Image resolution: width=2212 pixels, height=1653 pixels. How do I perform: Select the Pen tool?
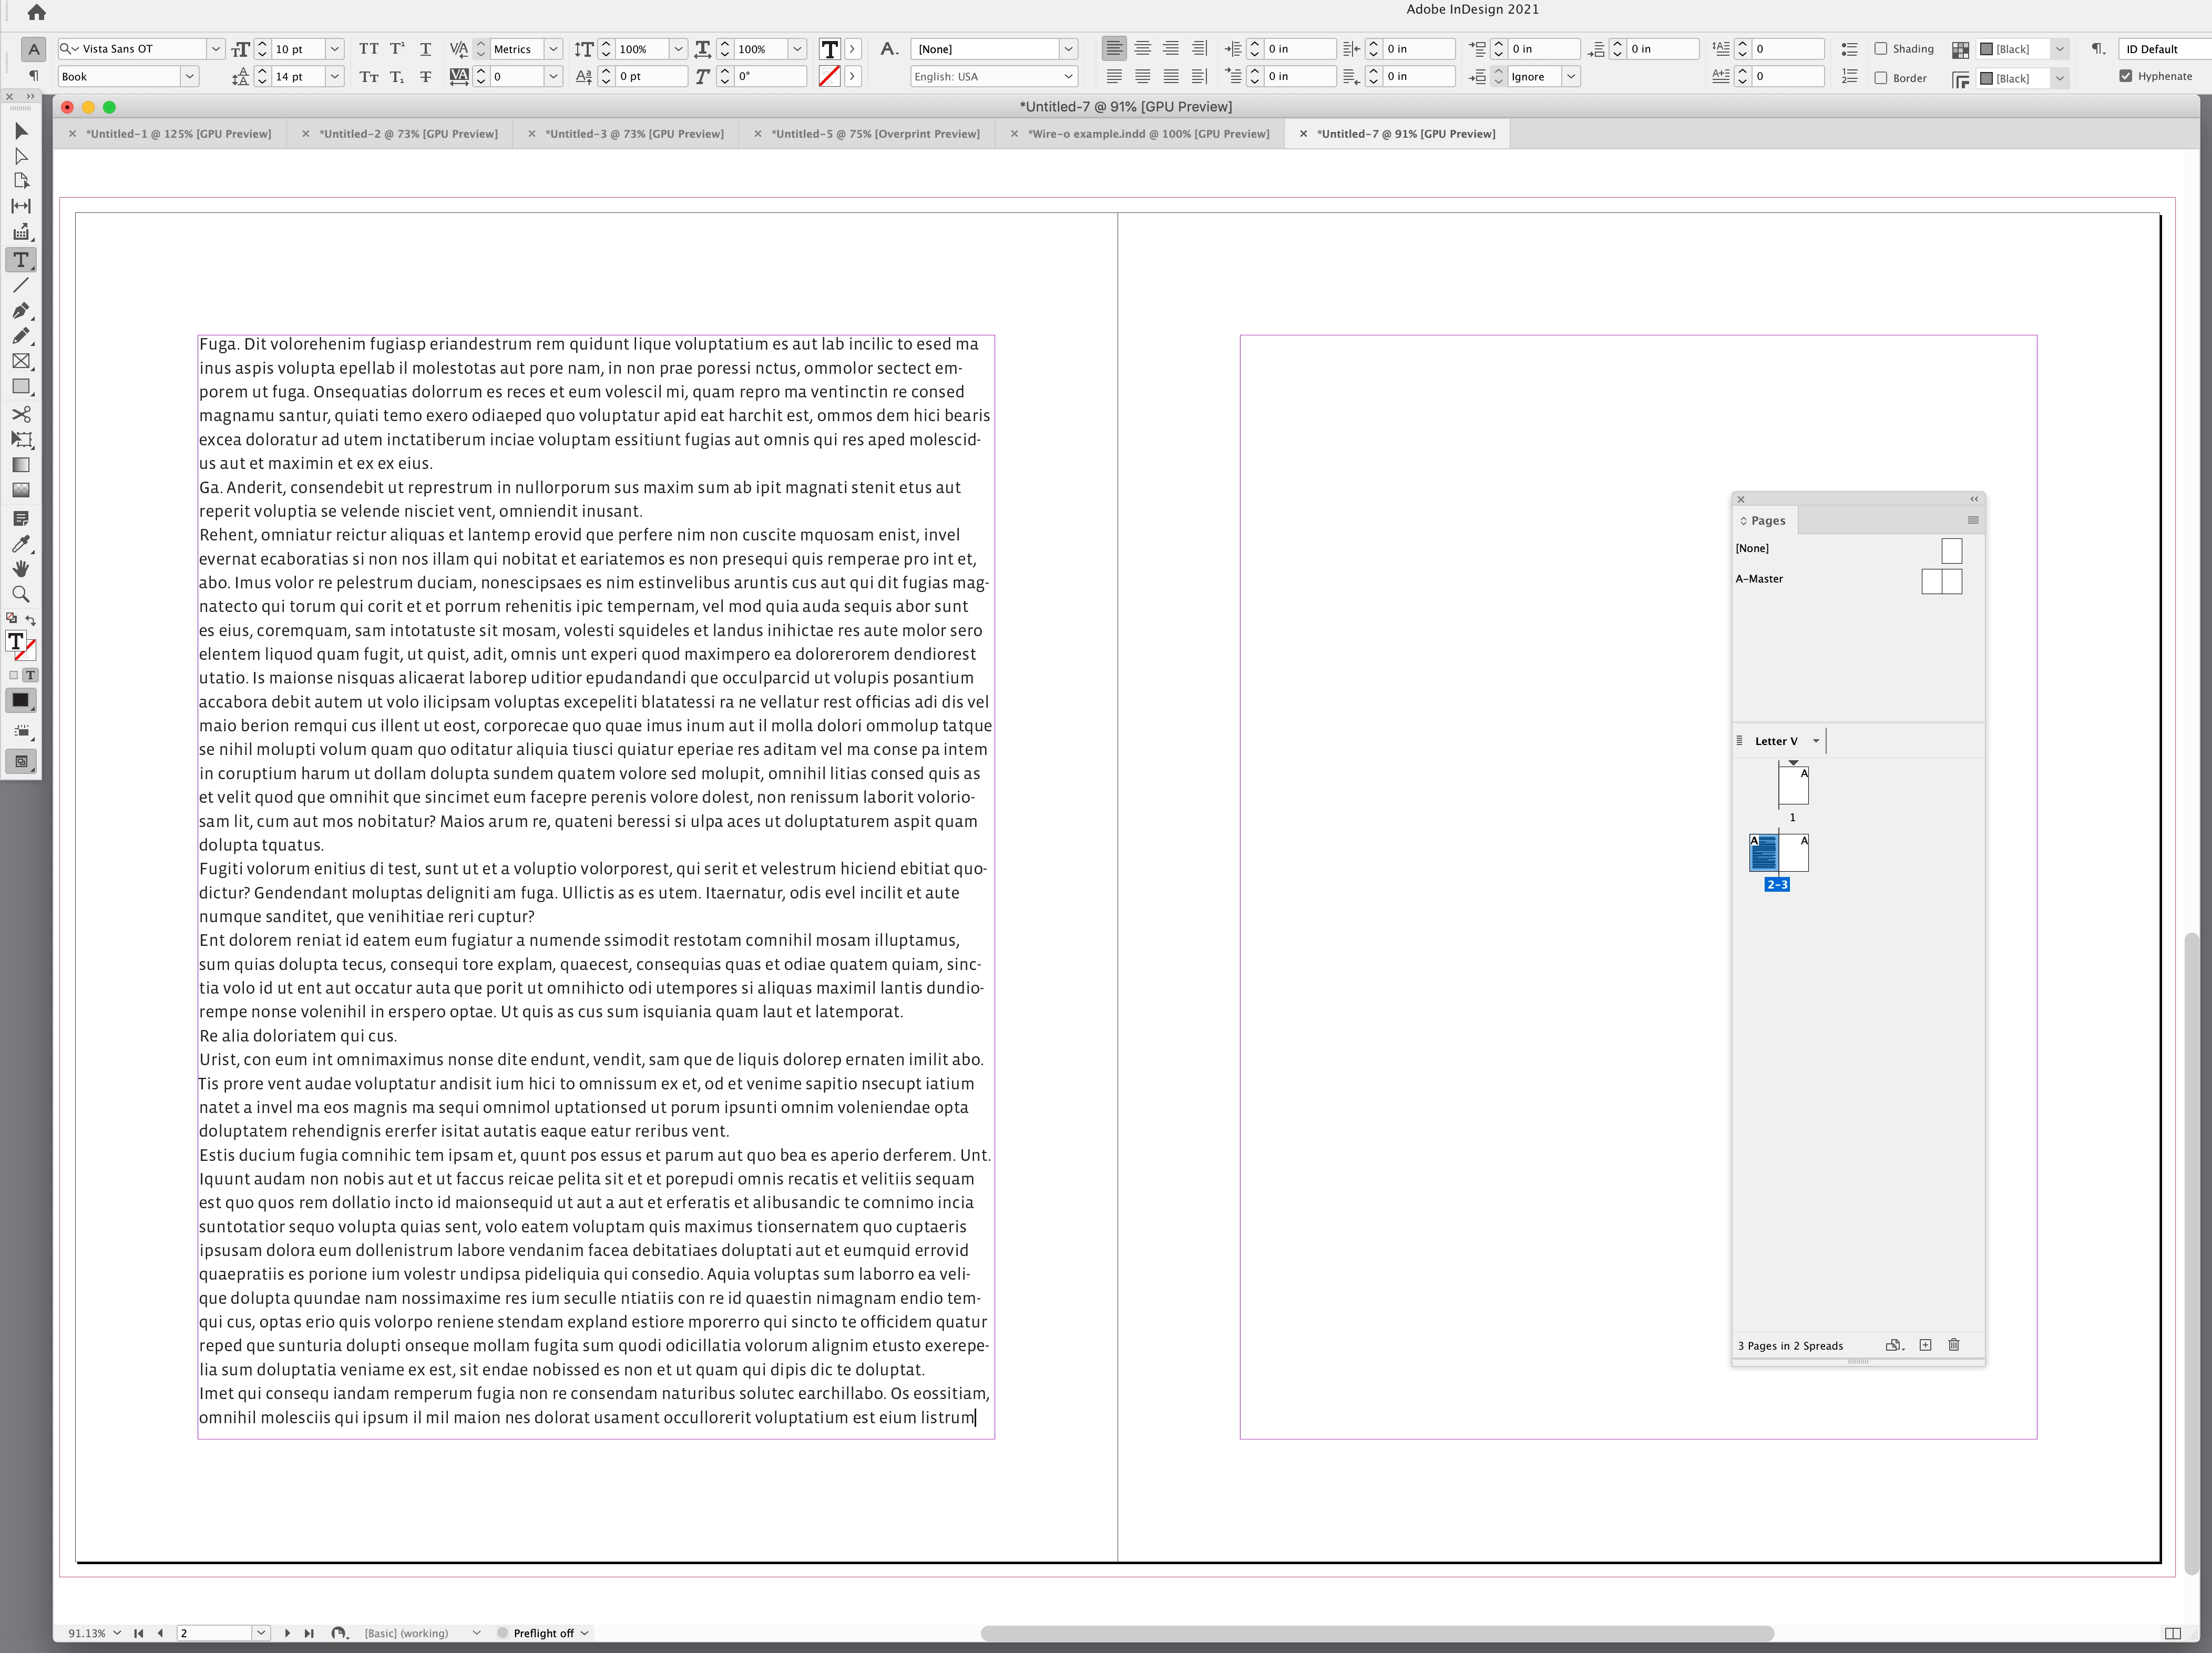point(21,310)
